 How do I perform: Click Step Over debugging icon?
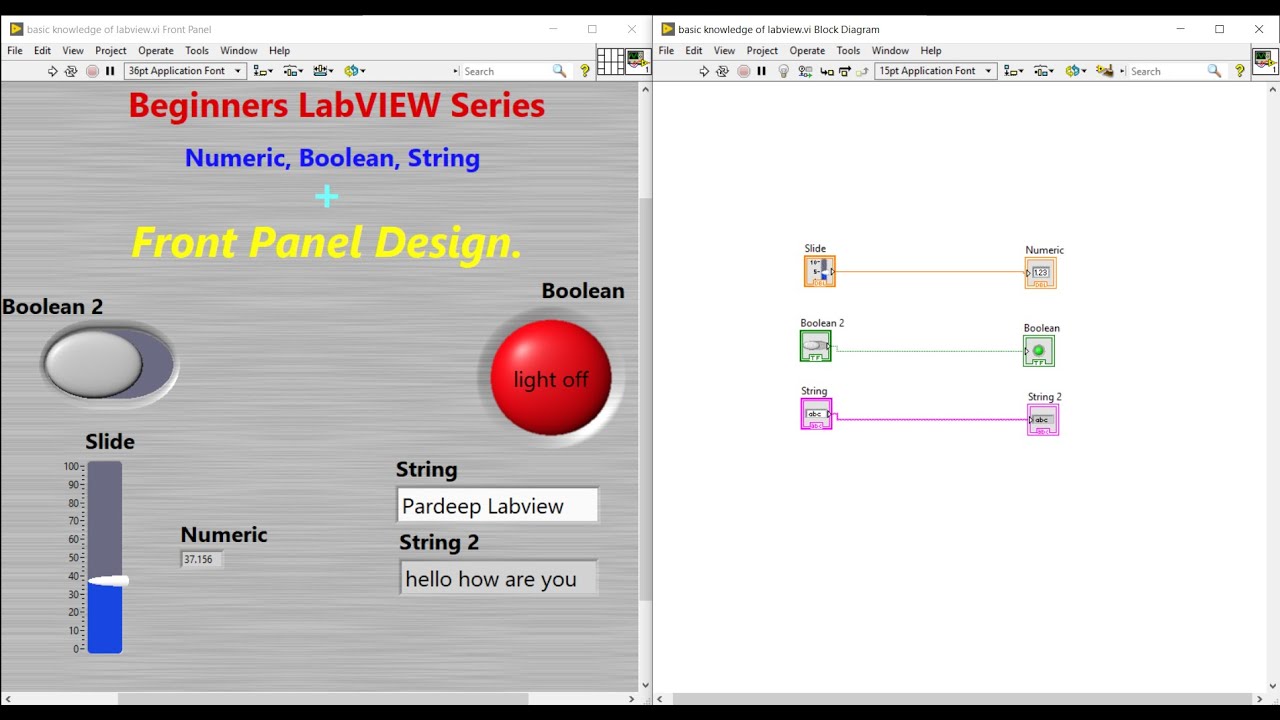click(x=845, y=71)
